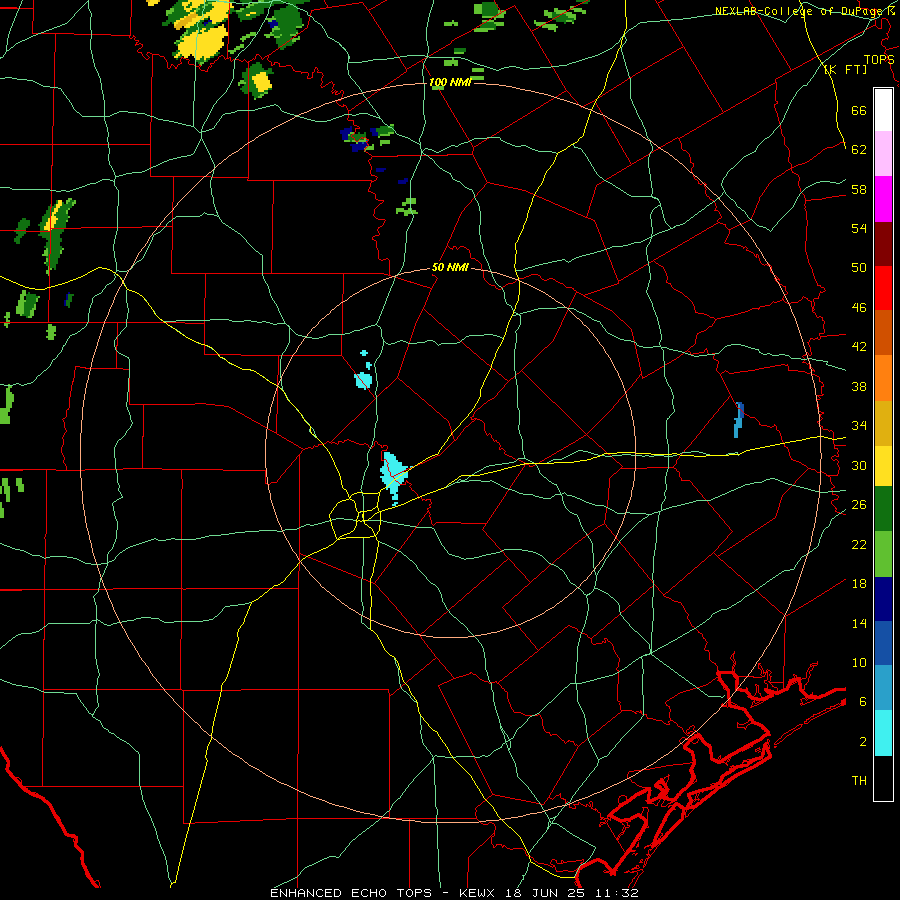Click the '50 NMI' range ring label

[x=450, y=267]
